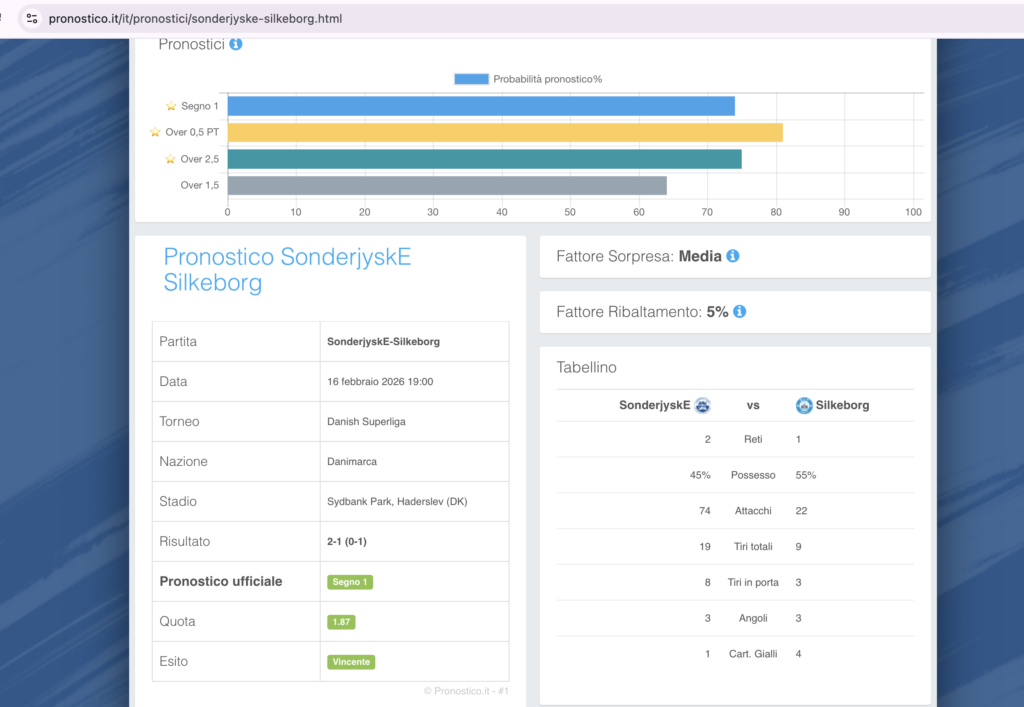Click the Fattore Ribaltamento info icon

click(739, 312)
